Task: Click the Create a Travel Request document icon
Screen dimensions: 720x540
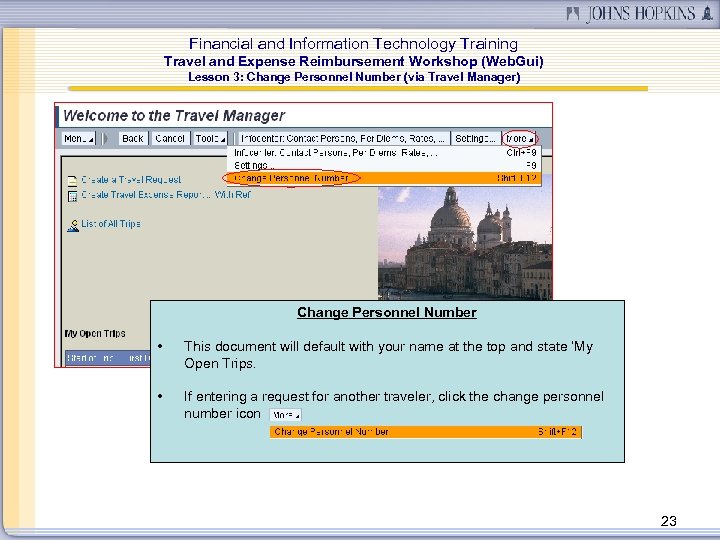Action: tap(72, 180)
